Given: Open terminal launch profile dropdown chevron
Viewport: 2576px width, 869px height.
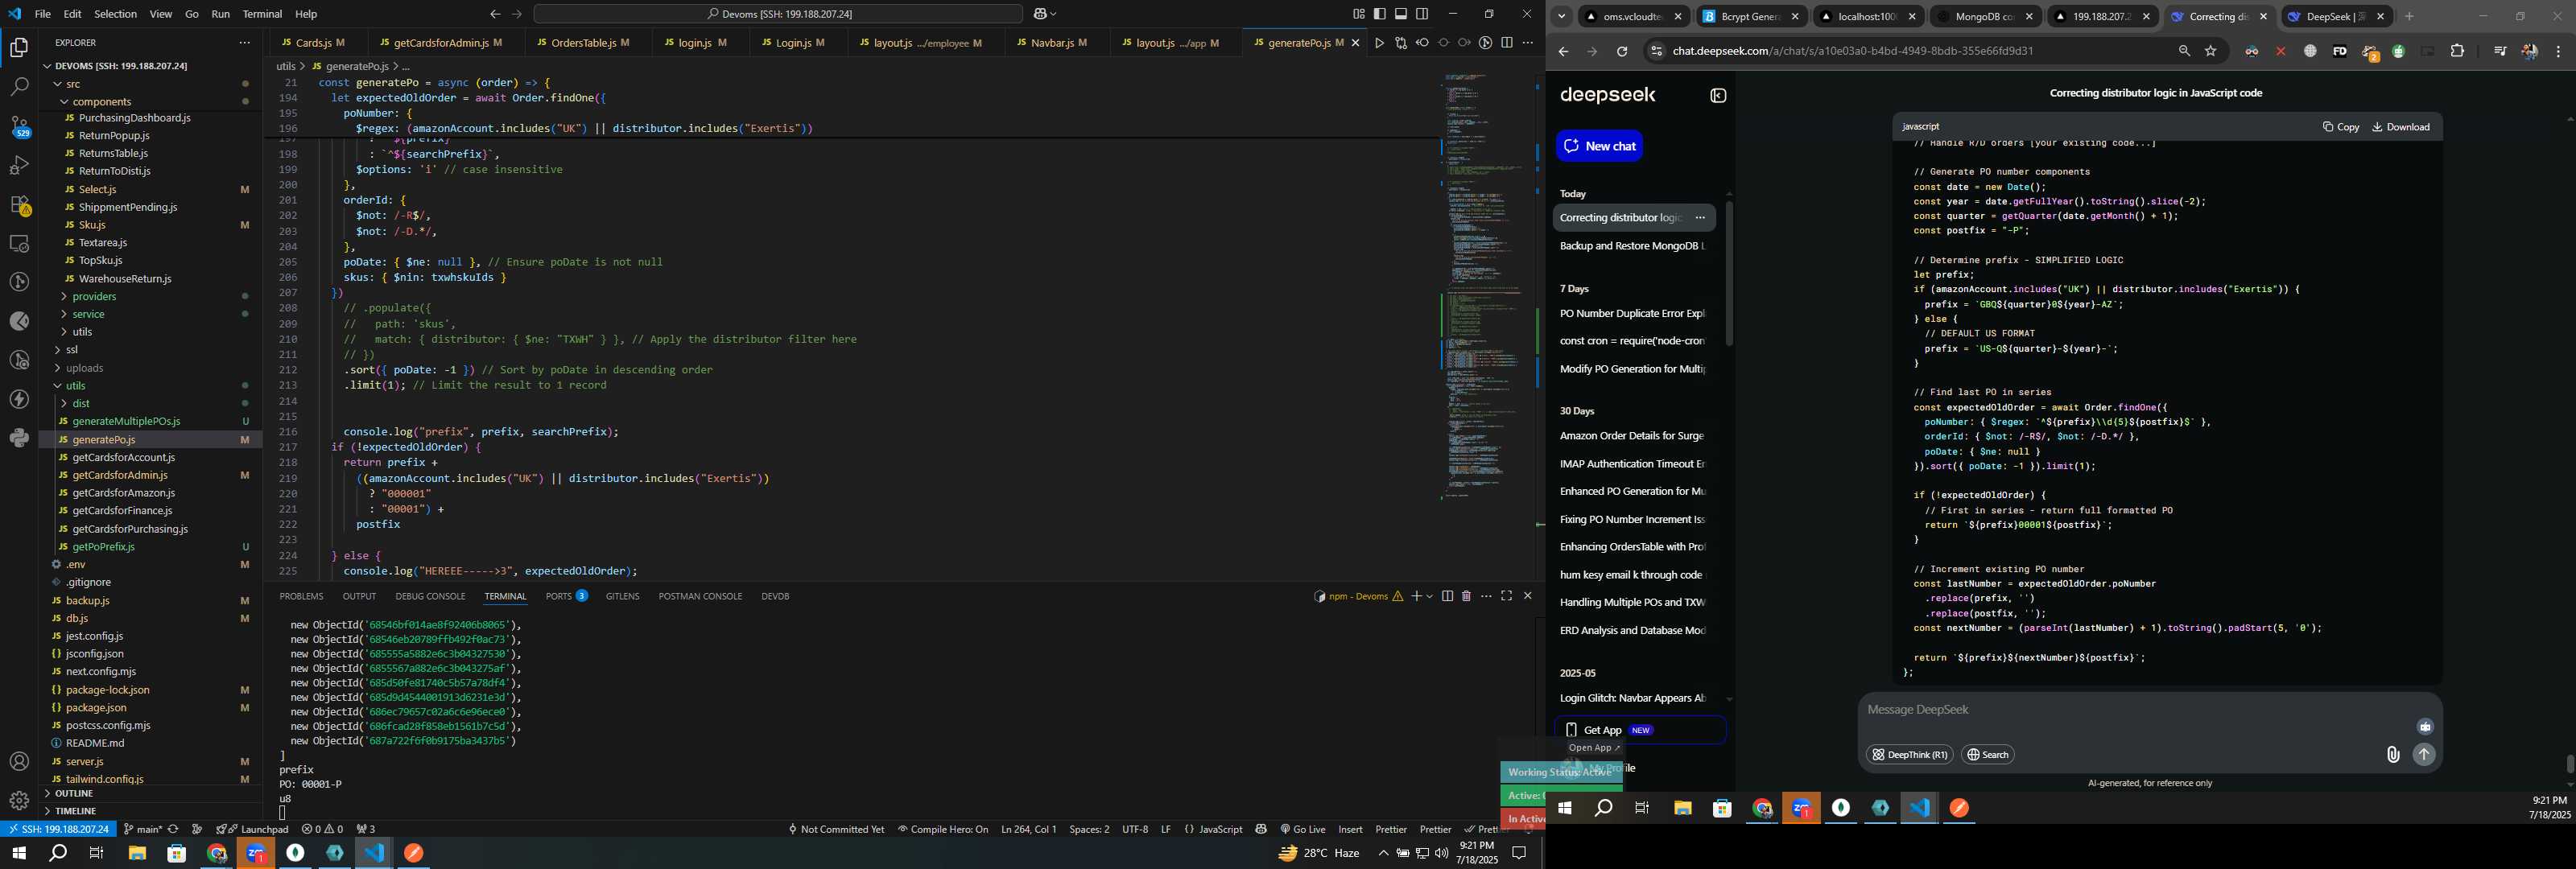Looking at the screenshot, I should coord(1430,596).
